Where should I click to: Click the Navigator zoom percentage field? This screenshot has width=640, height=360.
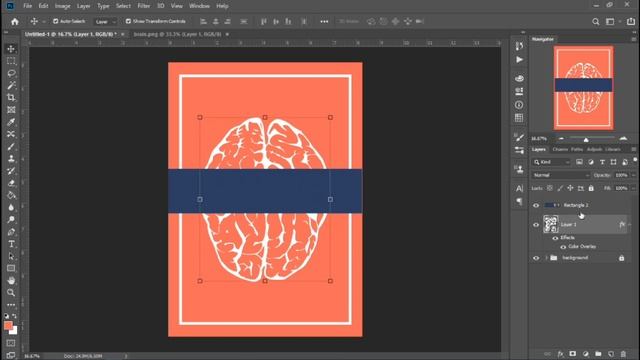click(539, 139)
